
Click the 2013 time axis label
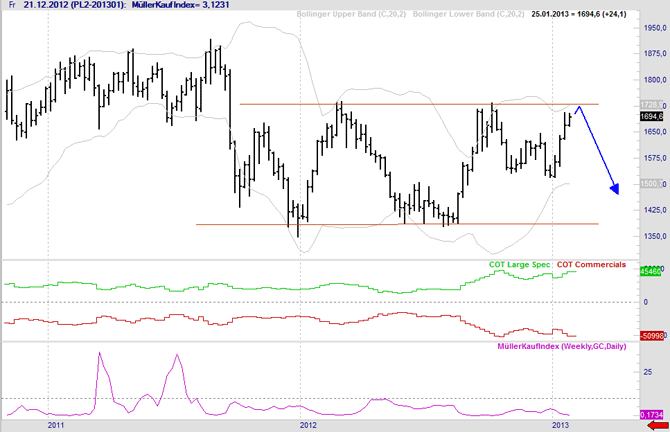[561, 425]
